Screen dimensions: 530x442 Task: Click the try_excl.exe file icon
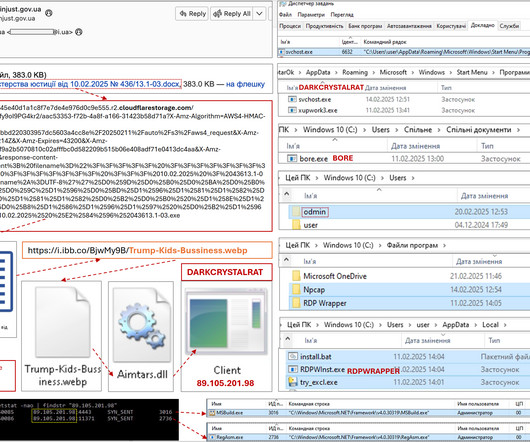tap(292, 382)
